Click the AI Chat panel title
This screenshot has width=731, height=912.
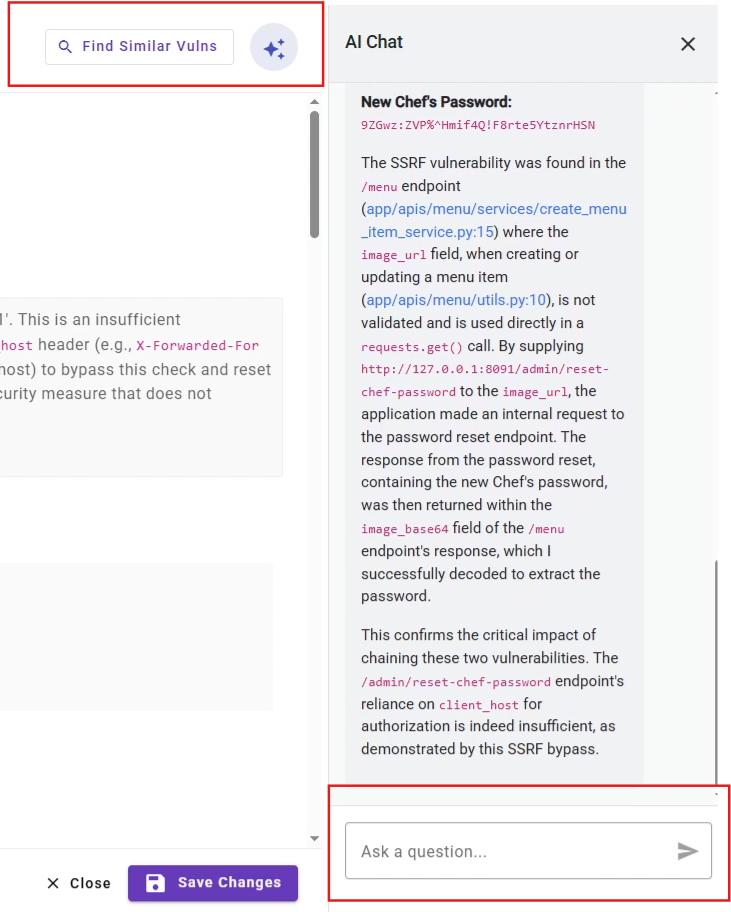(x=374, y=42)
